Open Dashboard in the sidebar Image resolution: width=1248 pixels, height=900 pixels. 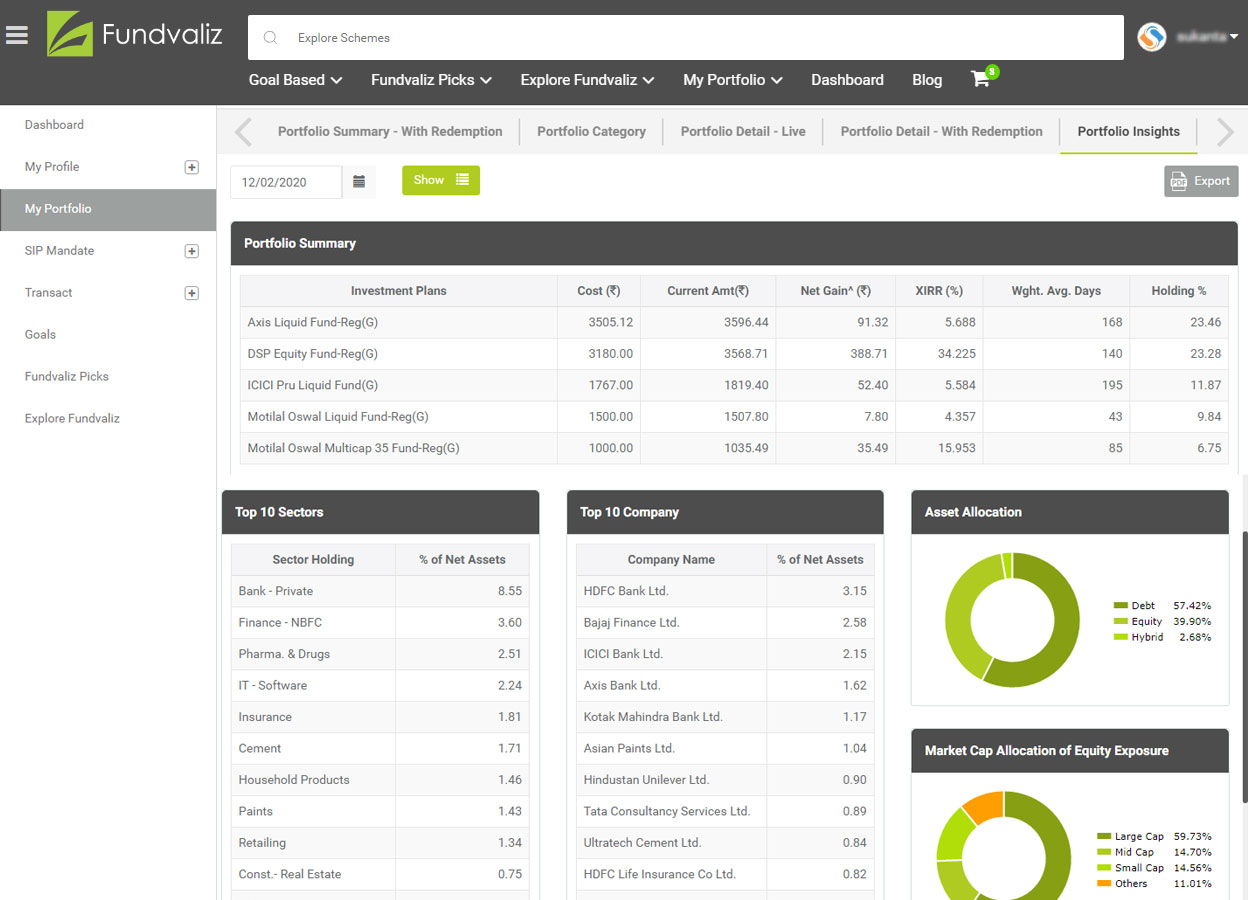[x=54, y=125]
